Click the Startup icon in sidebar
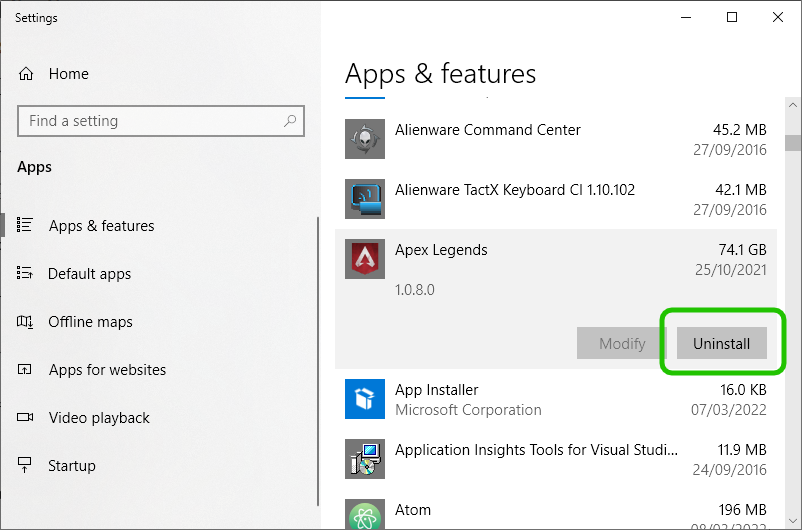 point(25,465)
